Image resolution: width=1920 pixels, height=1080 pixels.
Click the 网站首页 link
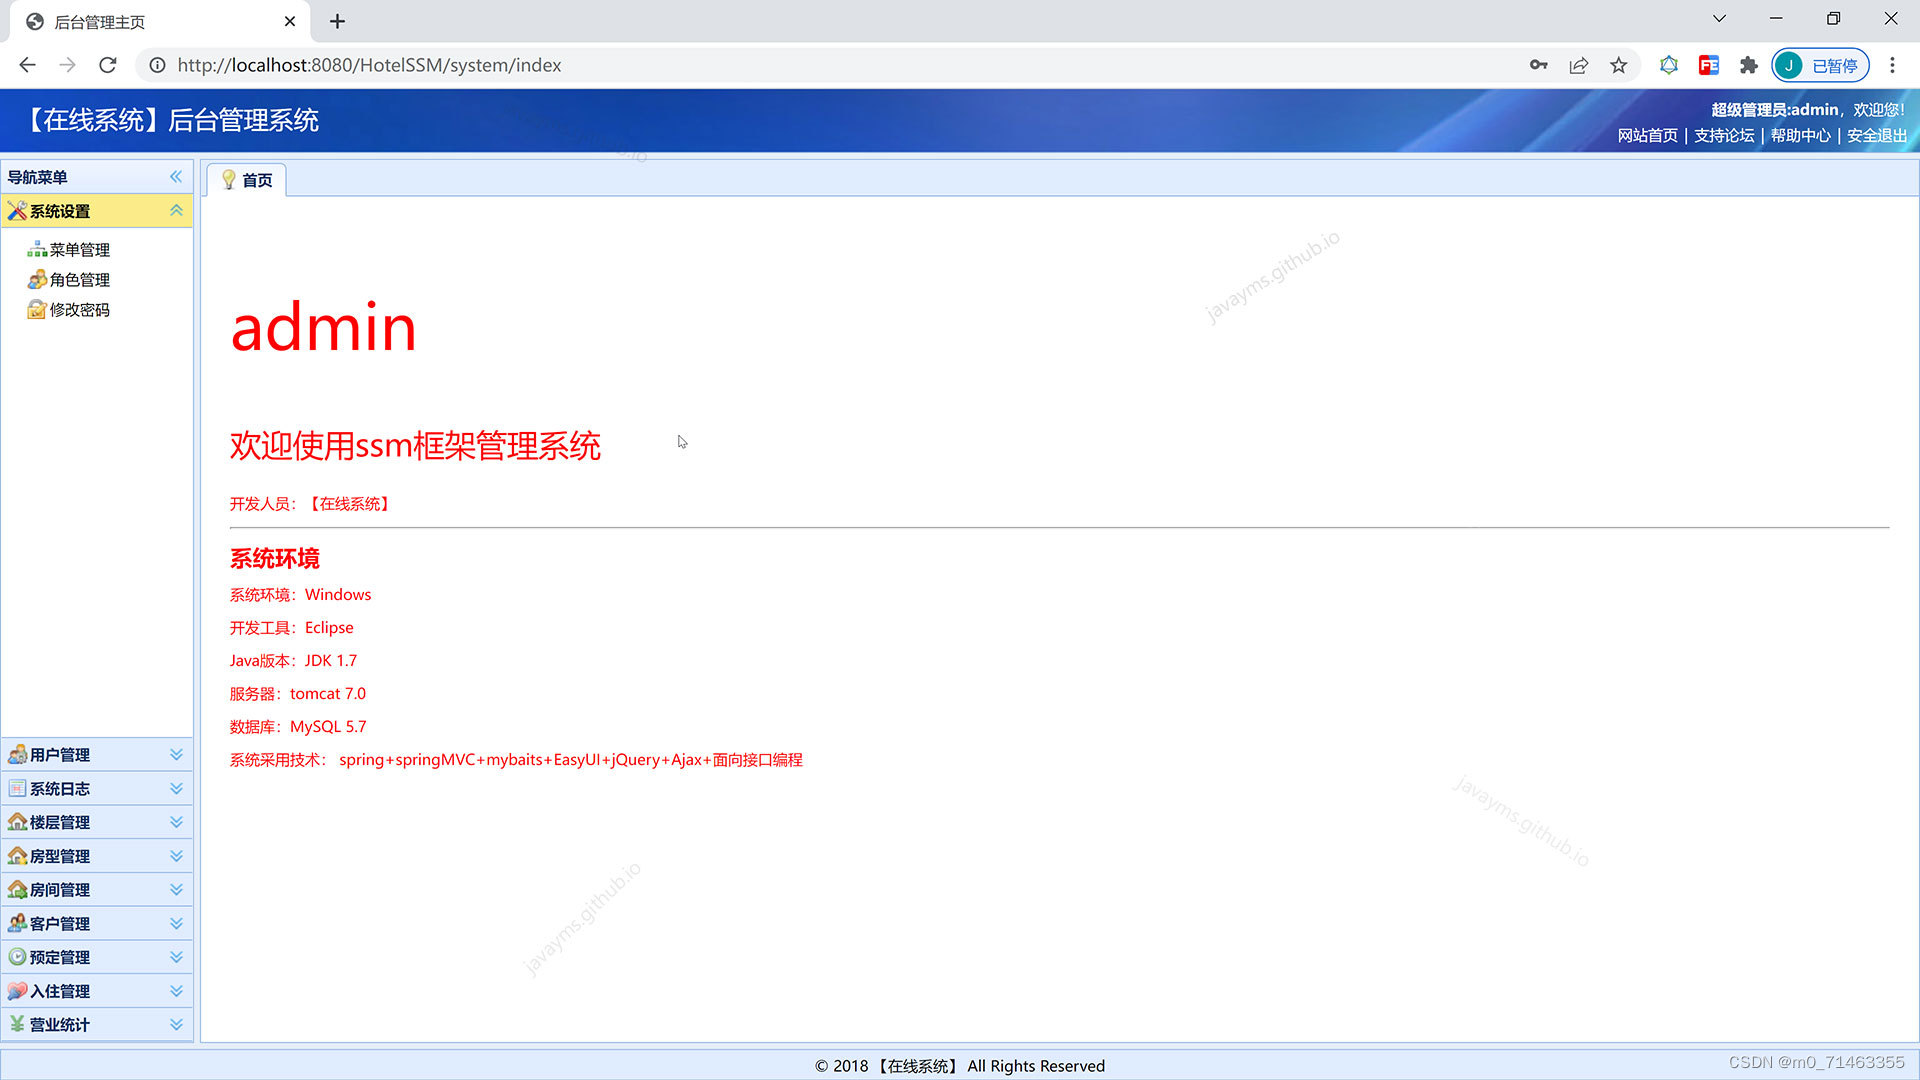tap(1647, 136)
